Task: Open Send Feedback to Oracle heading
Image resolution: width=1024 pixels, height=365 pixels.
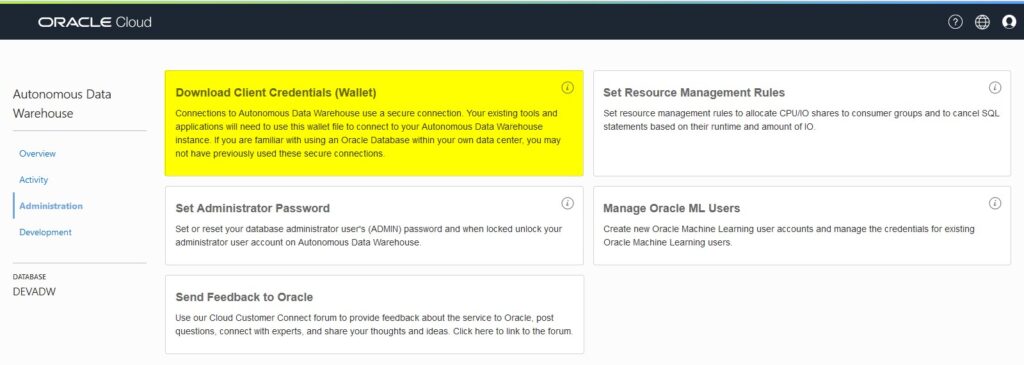Action: pyautogui.click(x=244, y=297)
